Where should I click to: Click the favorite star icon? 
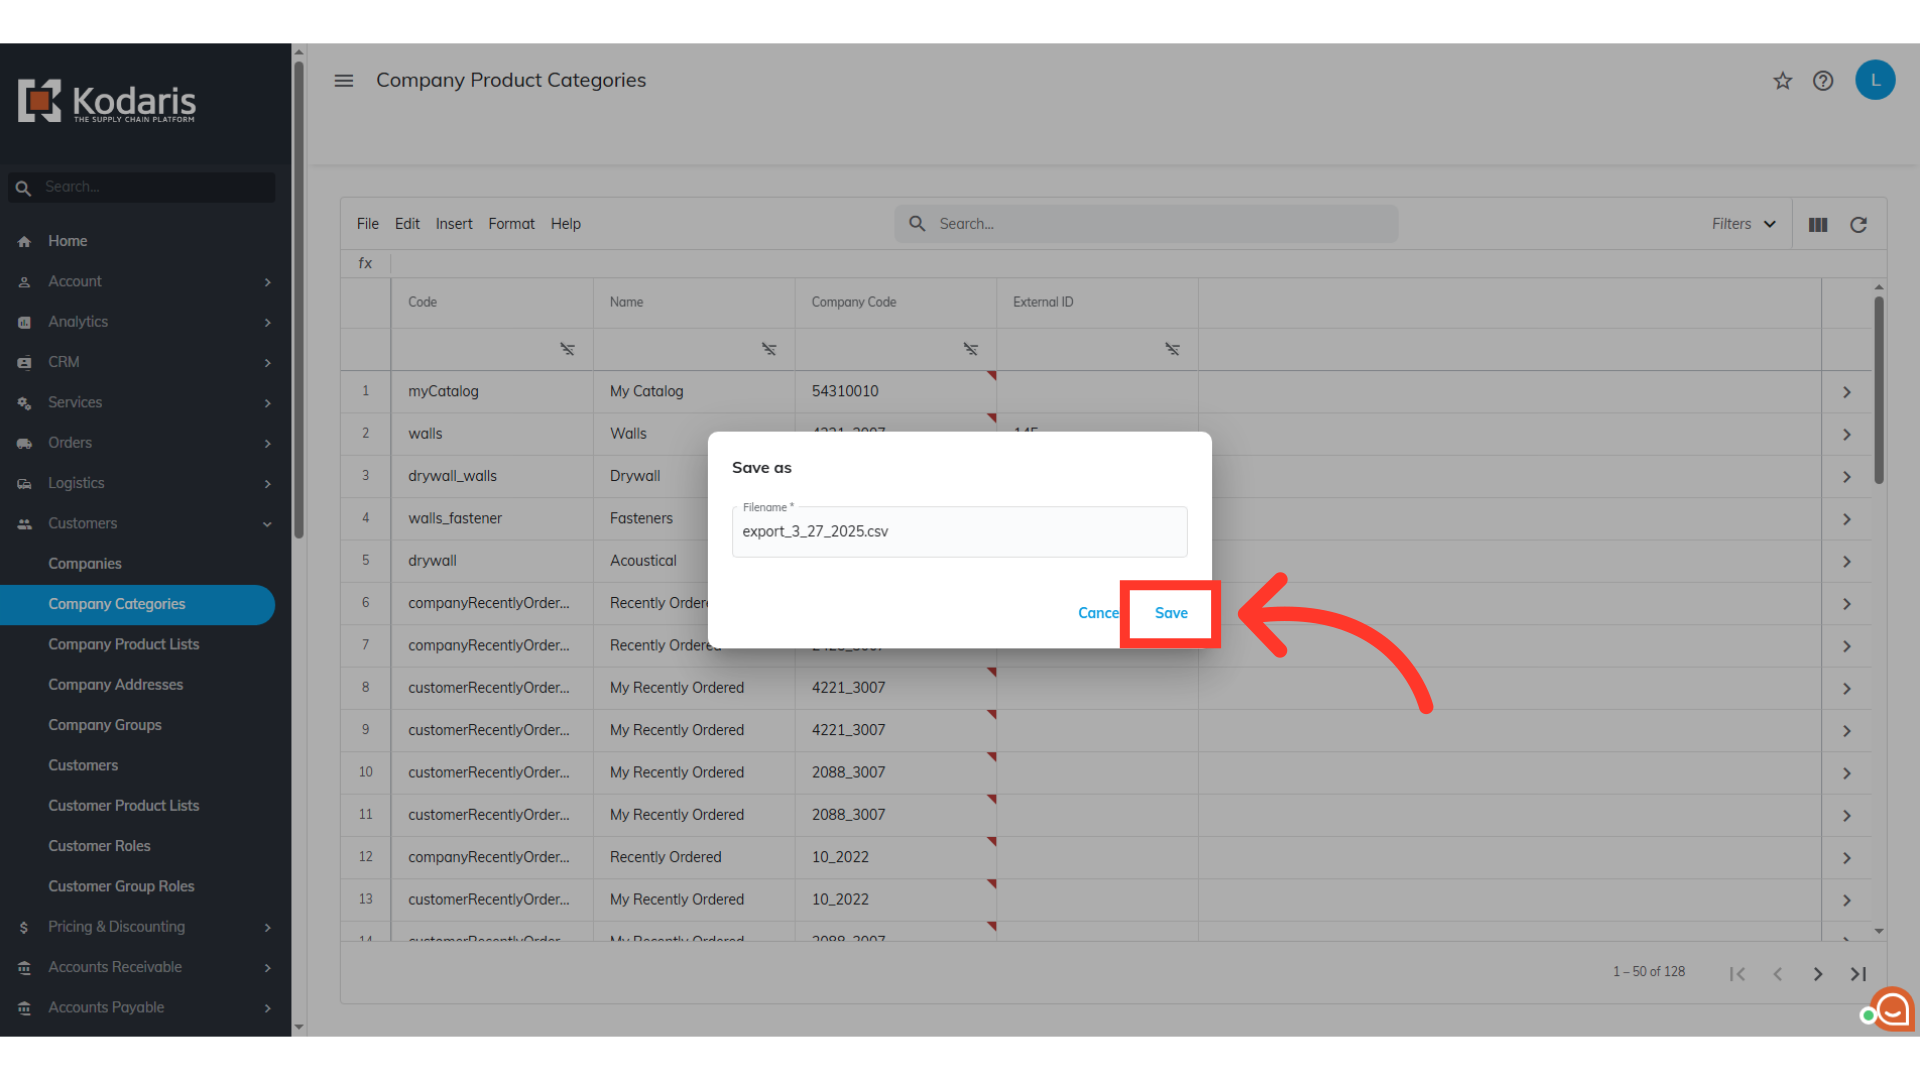coord(1782,81)
